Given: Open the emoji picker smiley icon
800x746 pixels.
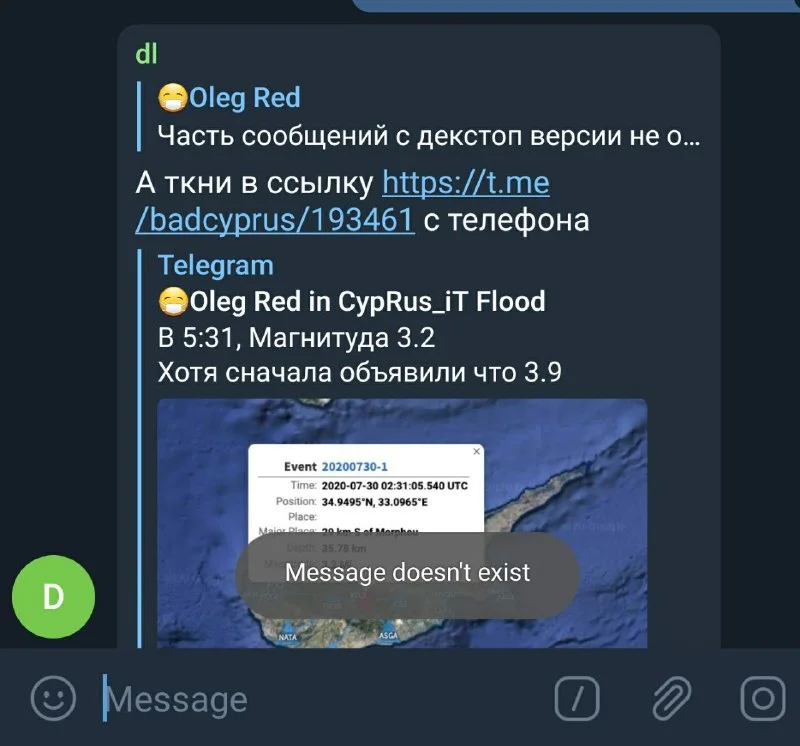Looking at the screenshot, I should click(x=53, y=698).
